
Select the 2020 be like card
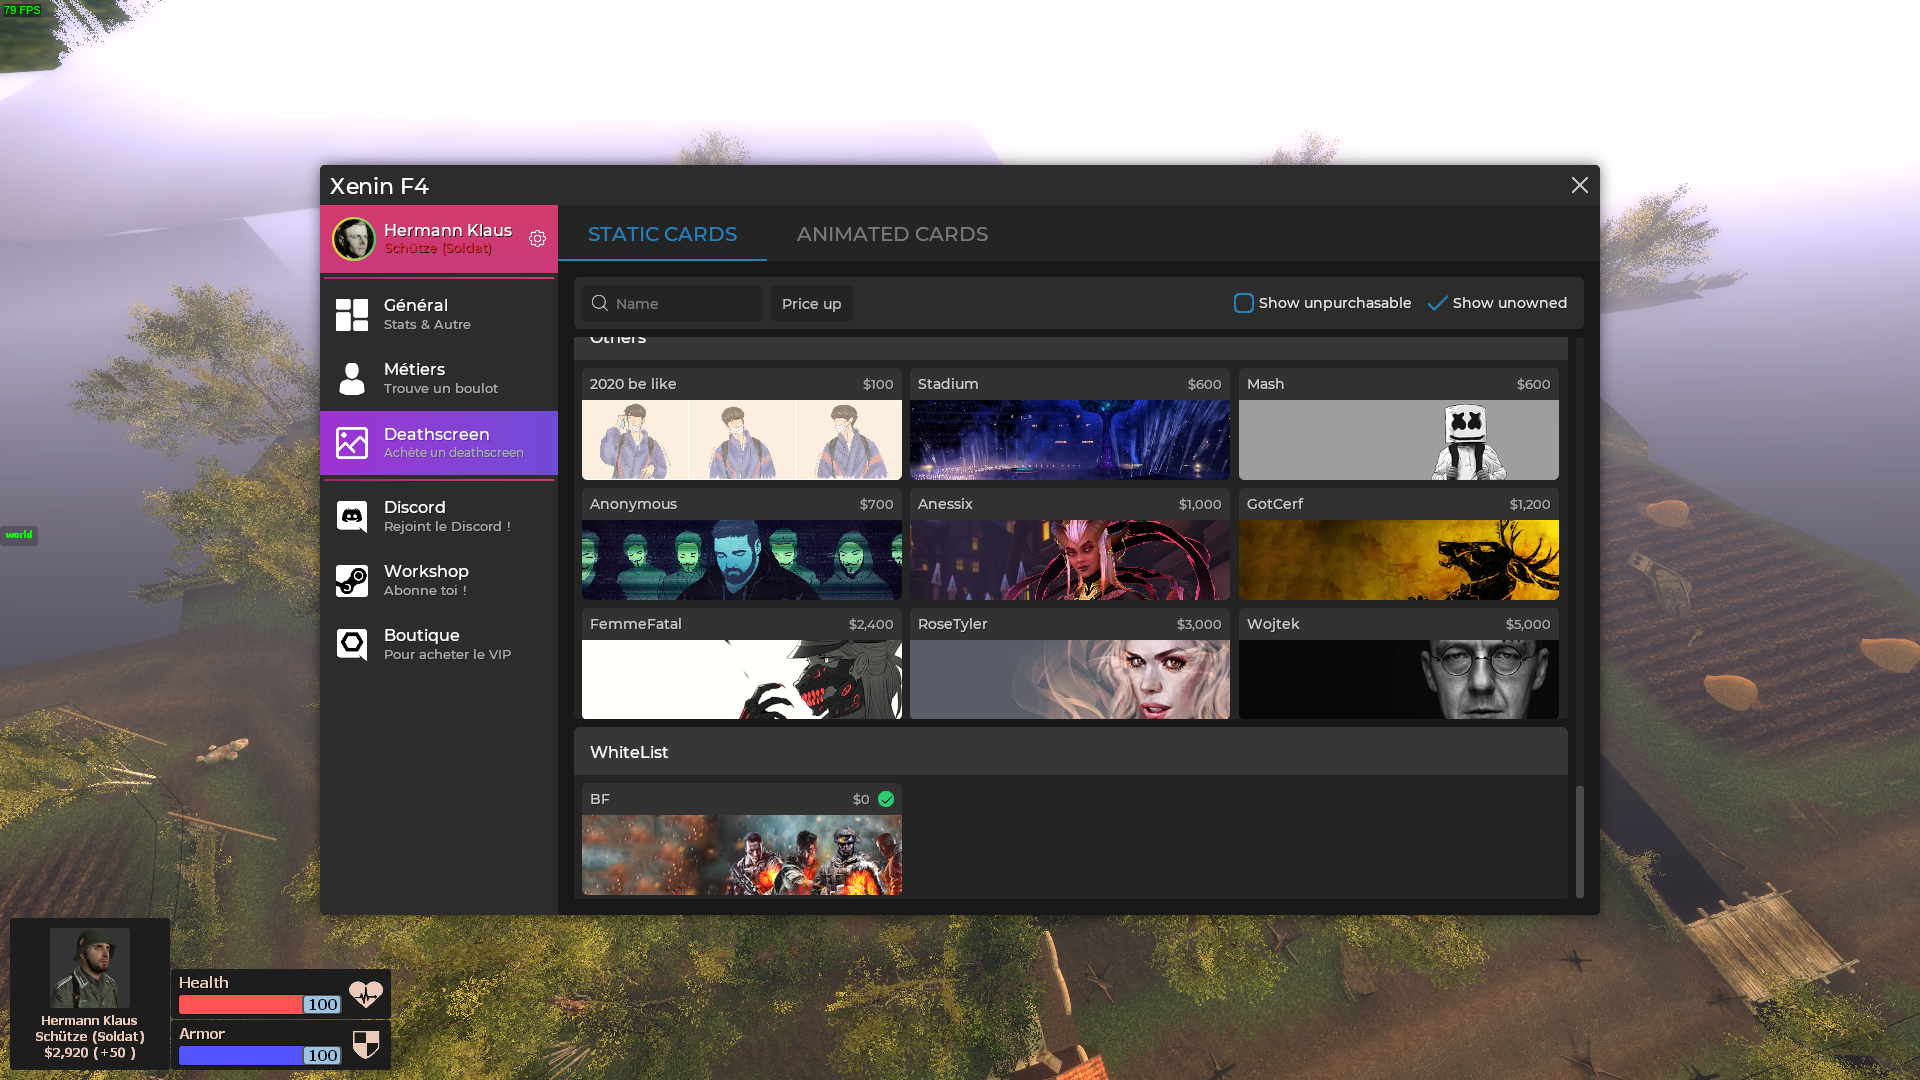pyautogui.click(x=742, y=424)
